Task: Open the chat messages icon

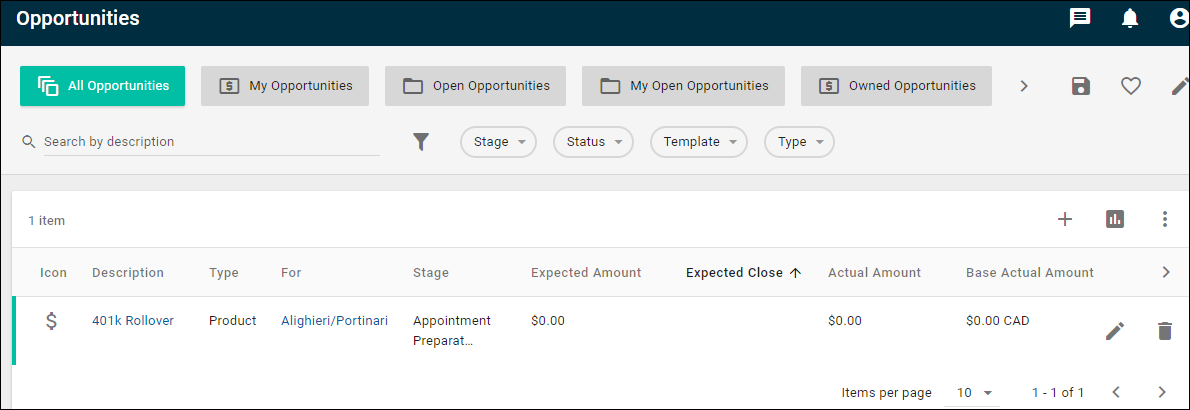Action: coord(1079,18)
